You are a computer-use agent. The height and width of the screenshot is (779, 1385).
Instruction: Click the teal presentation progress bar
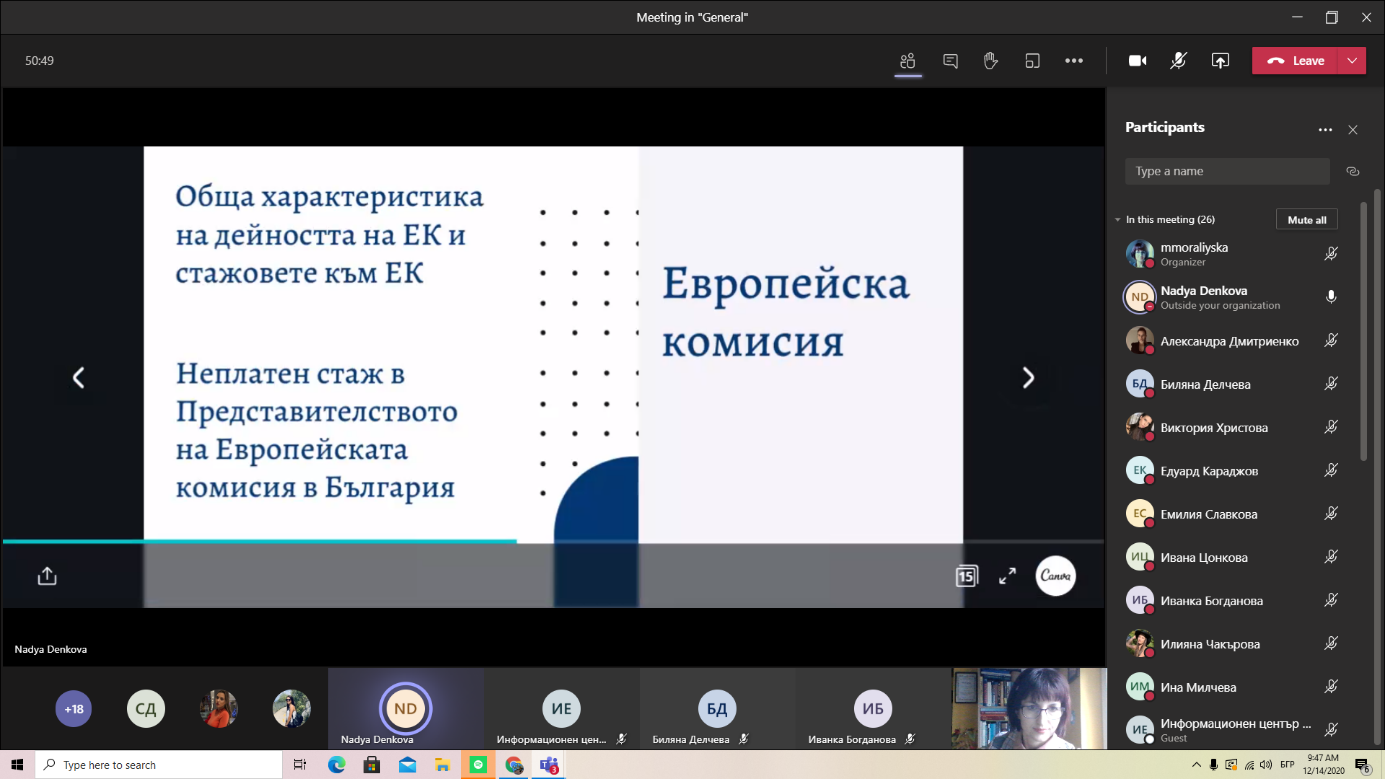point(260,541)
